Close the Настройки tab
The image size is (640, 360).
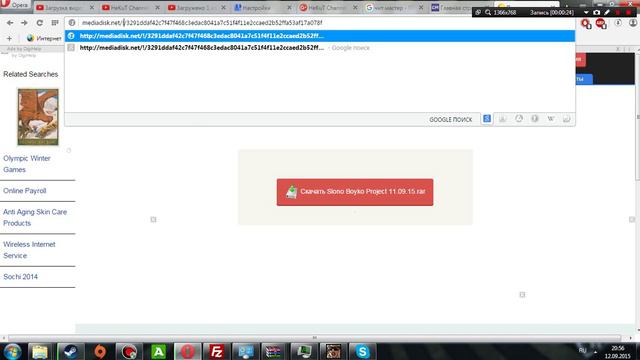click(x=289, y=7)
